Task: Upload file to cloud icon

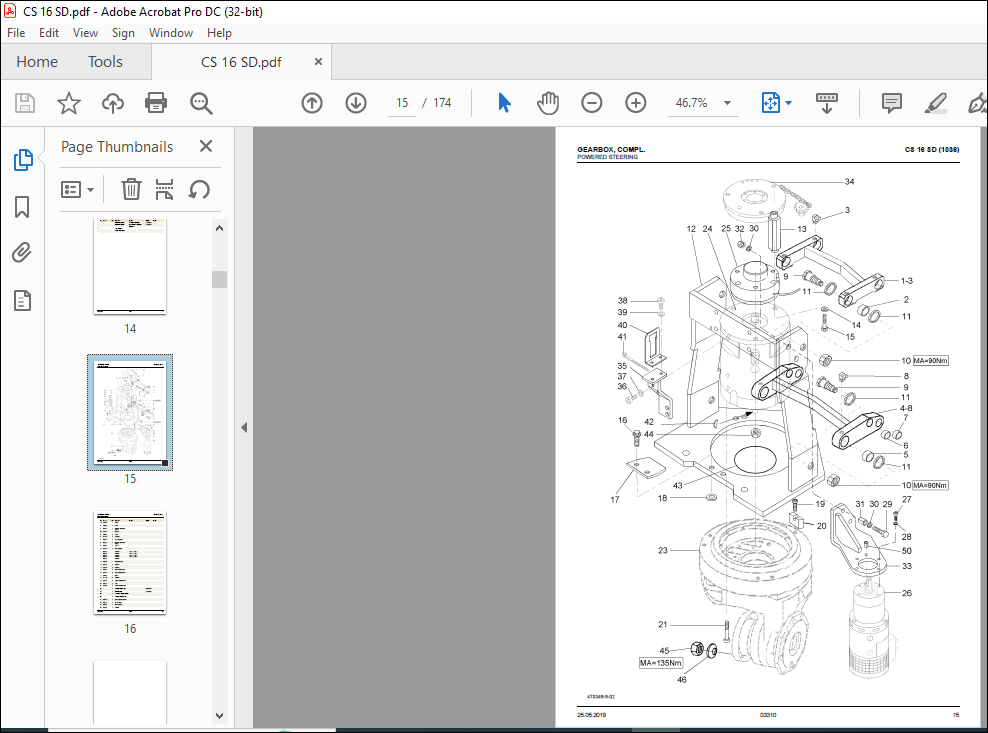Action: (113, 103)
